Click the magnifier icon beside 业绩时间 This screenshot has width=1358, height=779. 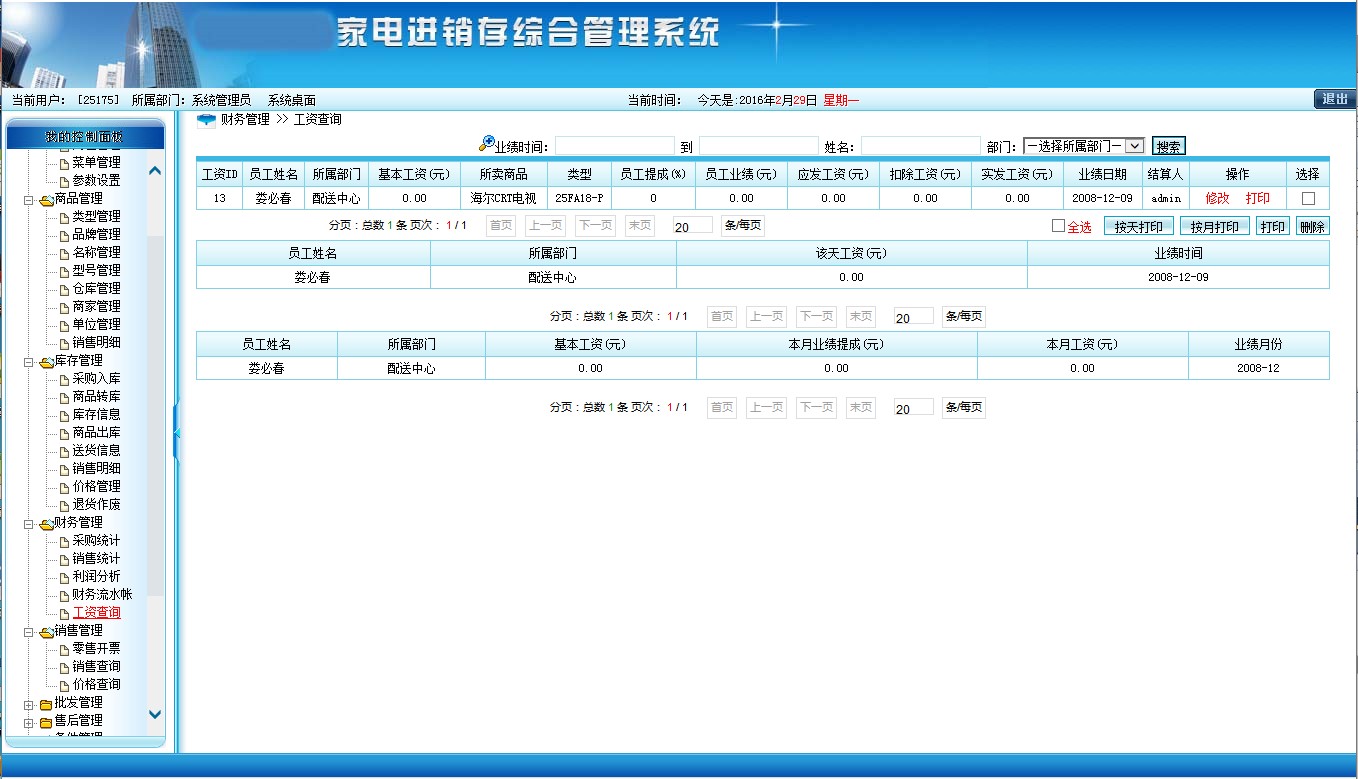pyautogui.click(x=487, y=144)
